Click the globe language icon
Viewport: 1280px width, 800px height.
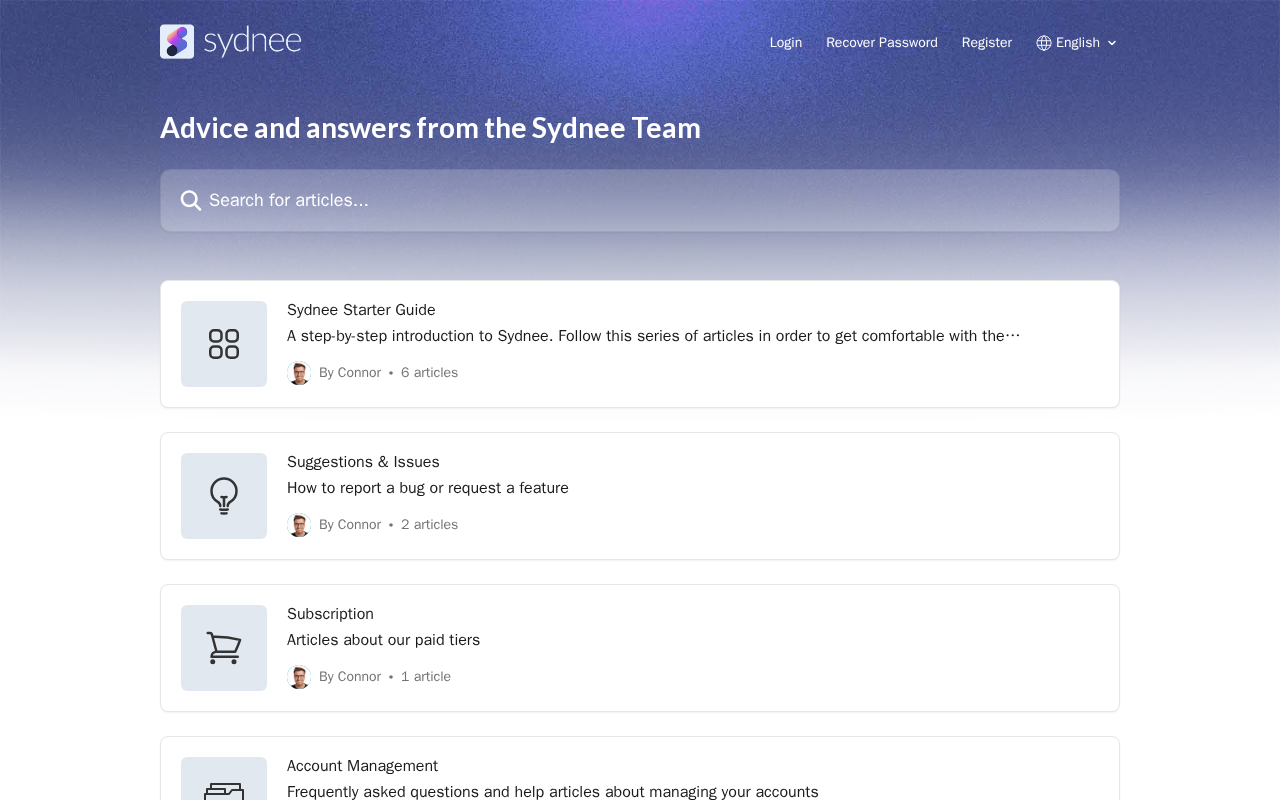(1044, 43)
